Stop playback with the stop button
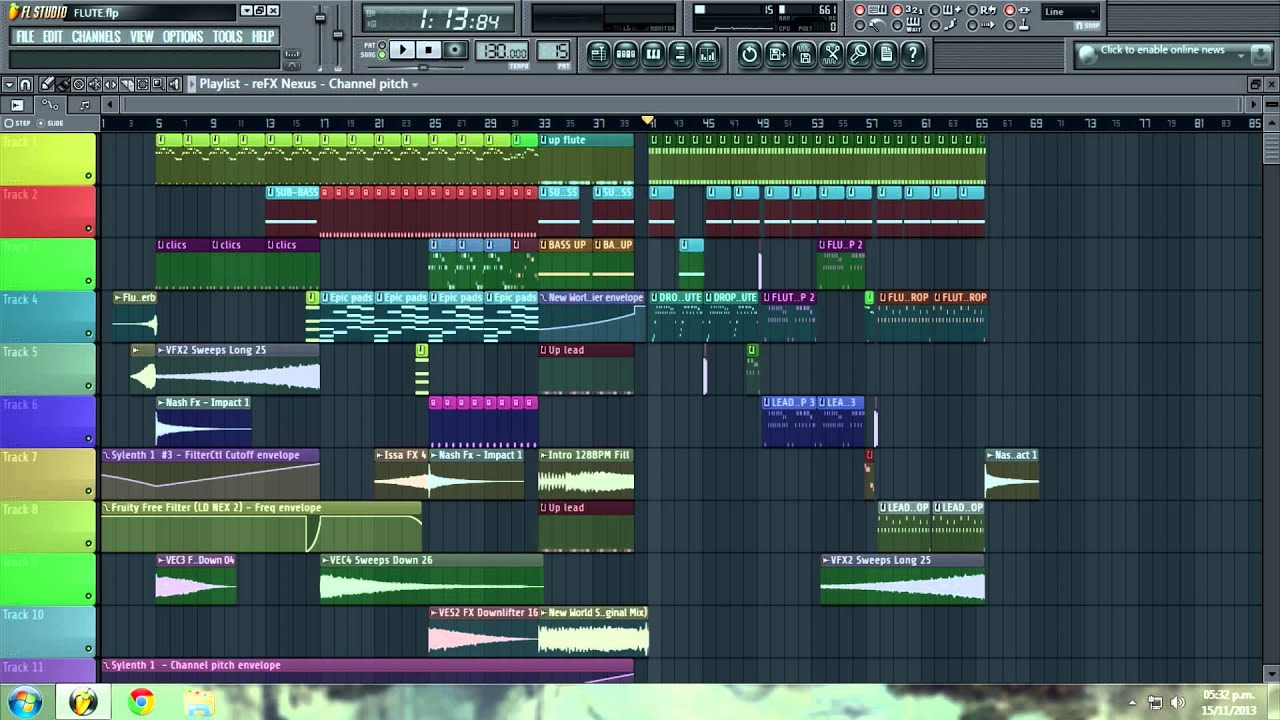 point(428,50)
